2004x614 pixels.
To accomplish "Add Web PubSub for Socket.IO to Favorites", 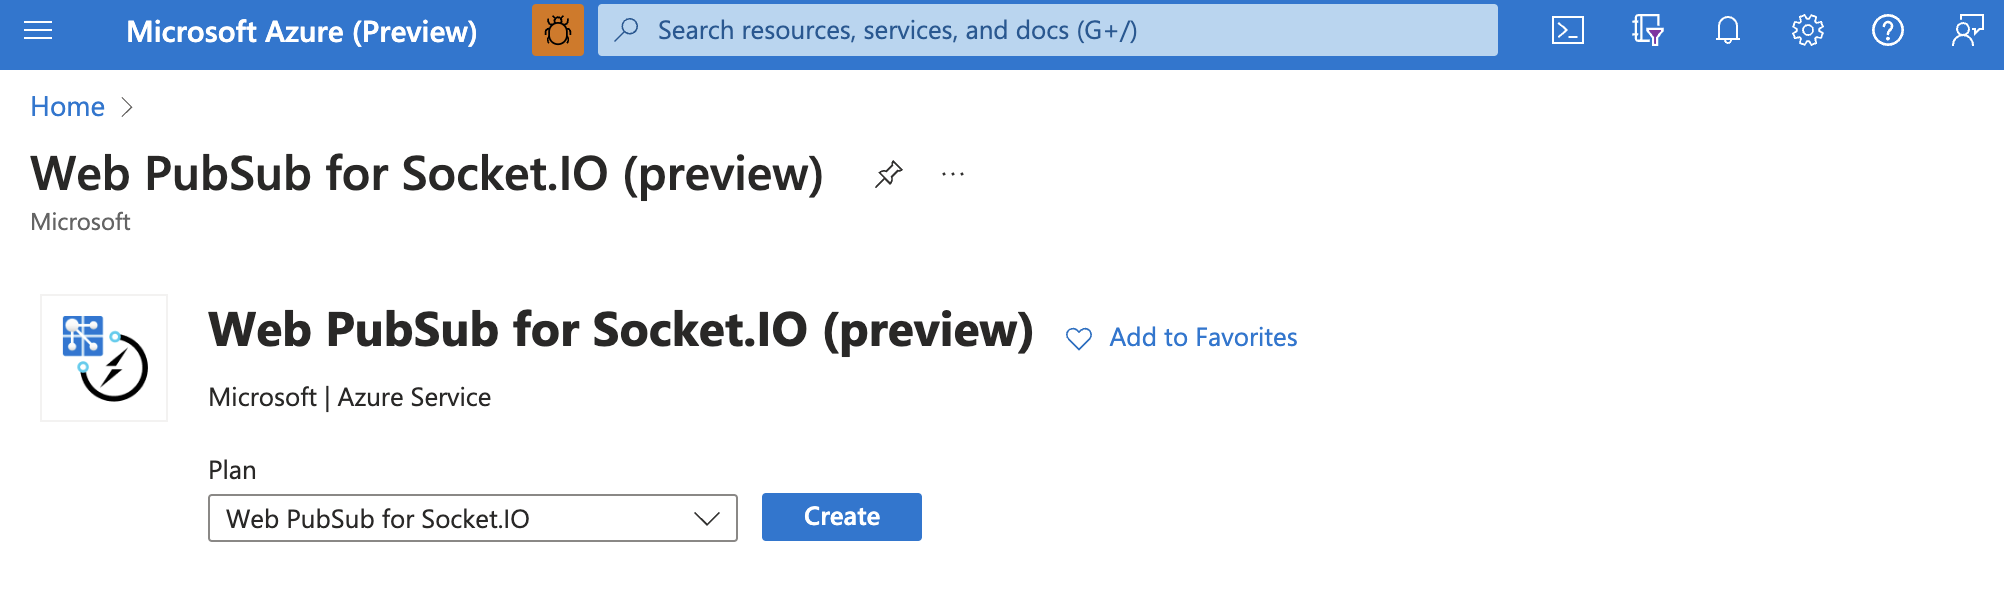I will [1201, 337].
